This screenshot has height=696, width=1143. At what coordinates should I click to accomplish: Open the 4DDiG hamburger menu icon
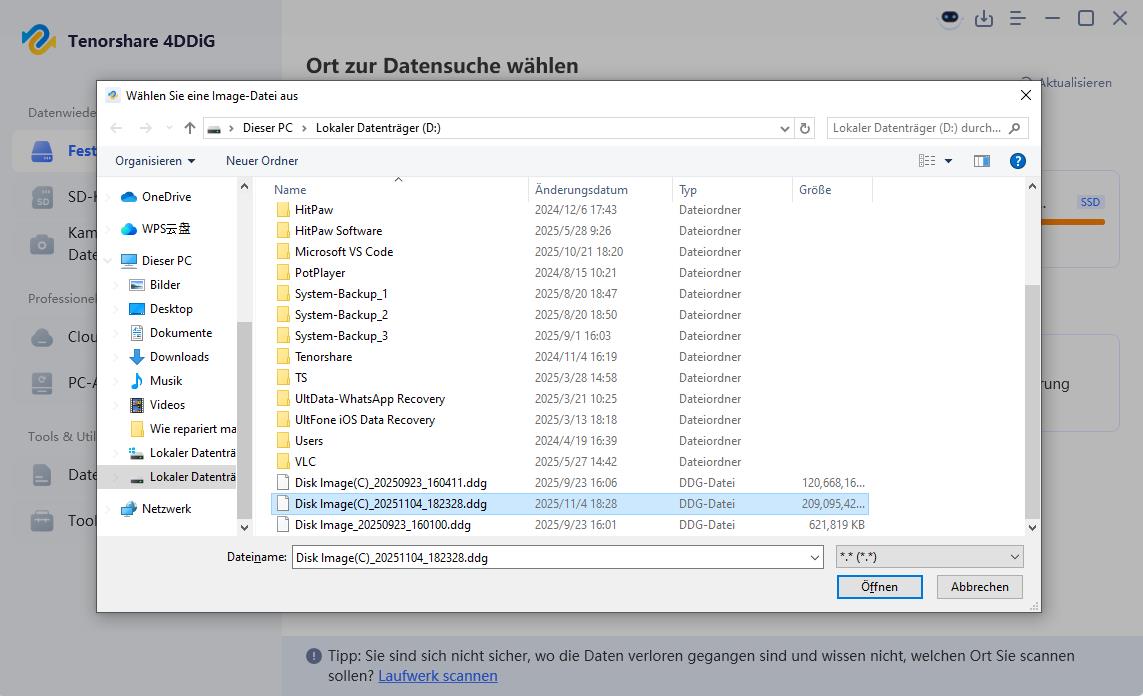[1018, 18]
